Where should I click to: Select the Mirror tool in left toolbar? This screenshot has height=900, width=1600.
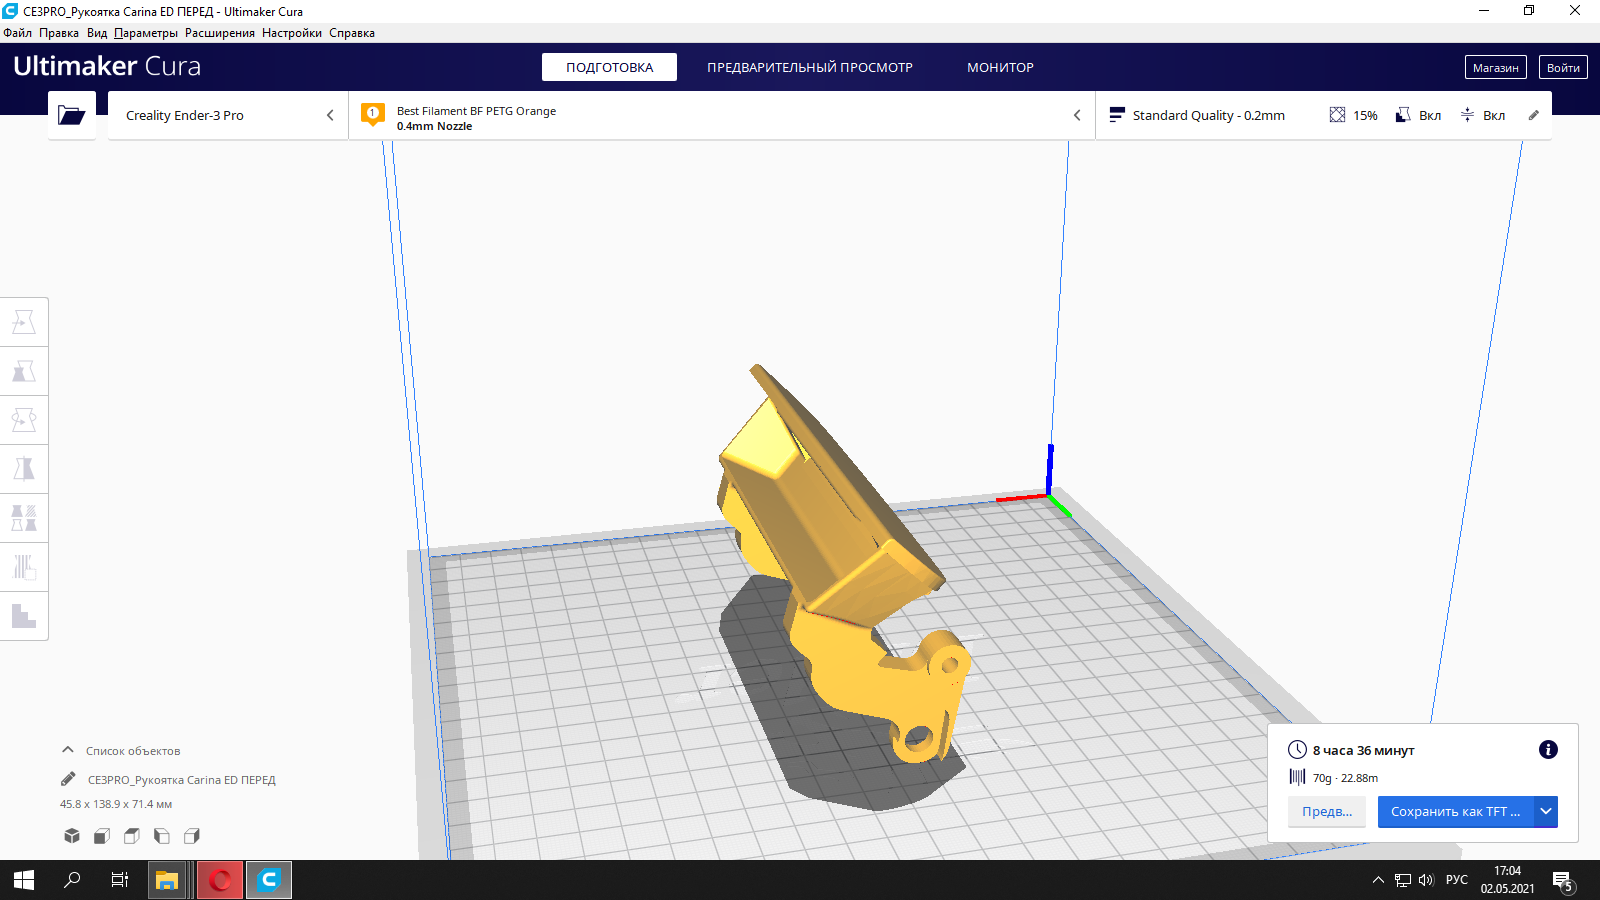24,469
